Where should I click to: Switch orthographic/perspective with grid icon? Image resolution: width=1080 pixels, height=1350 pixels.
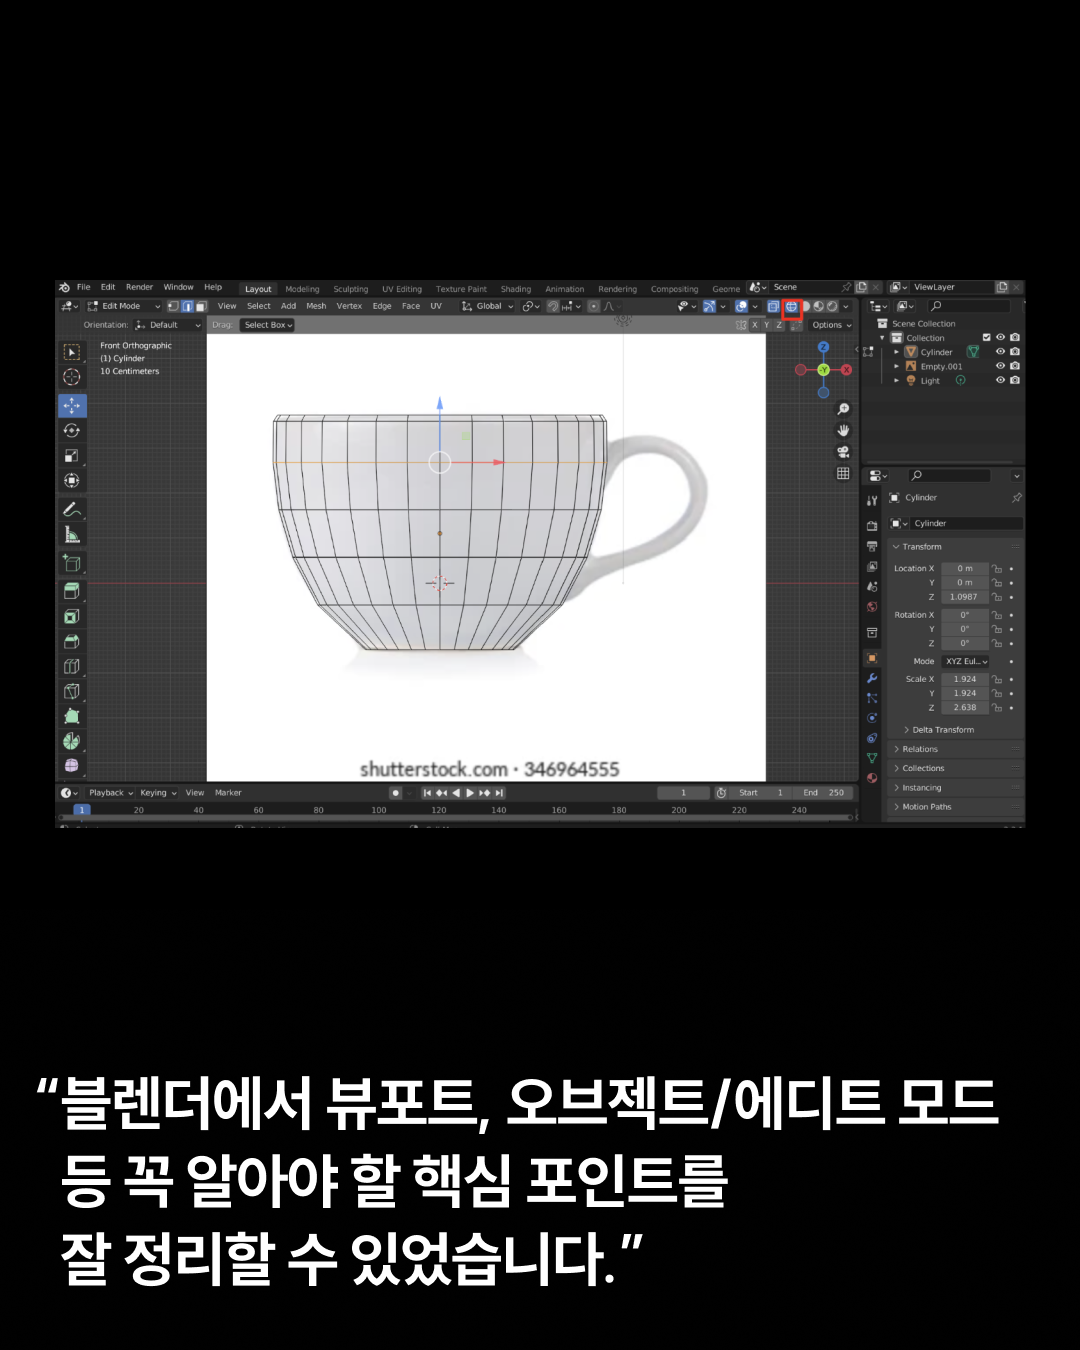[x=843, y=473]
